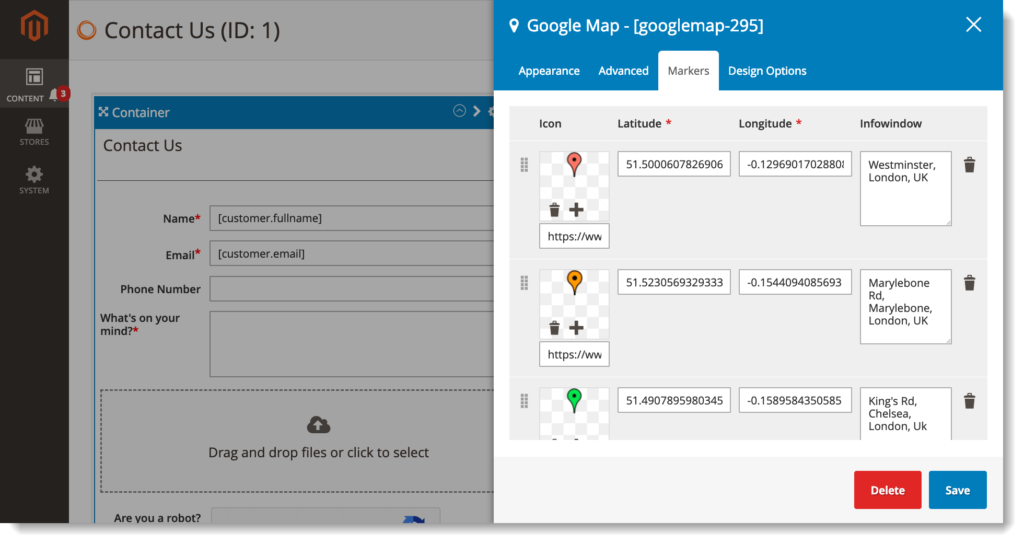Click 'Drag and drop files or click to select'
The width and height of the screenshot is (1024, 544).
click(318, 453)
